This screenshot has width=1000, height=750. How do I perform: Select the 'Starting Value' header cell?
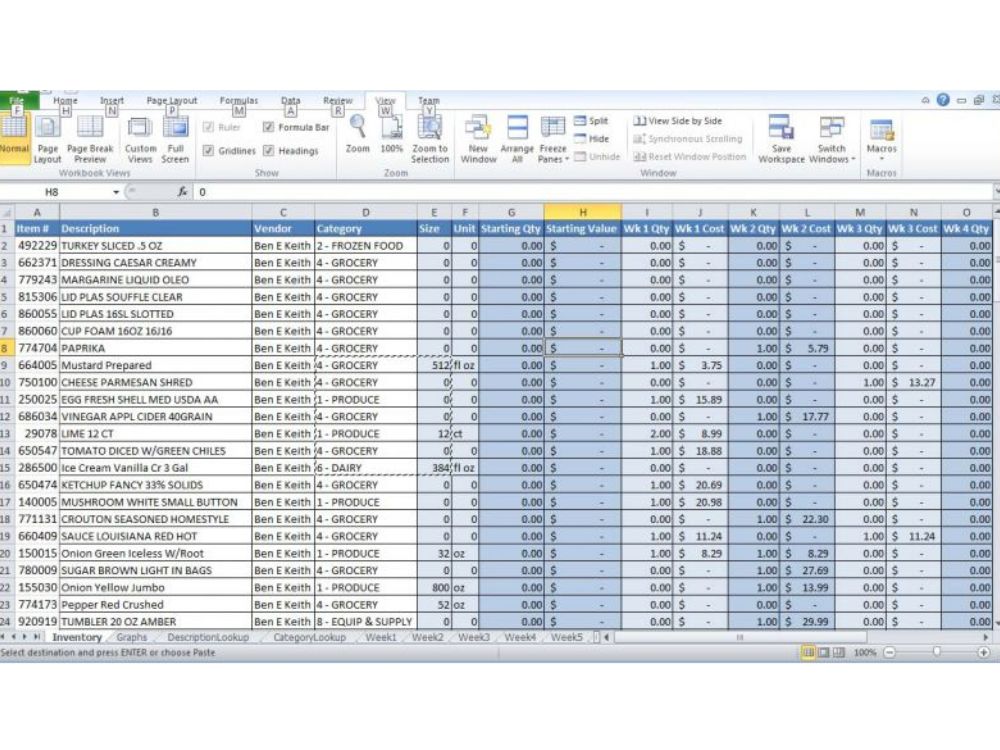(x=582, y=228)
